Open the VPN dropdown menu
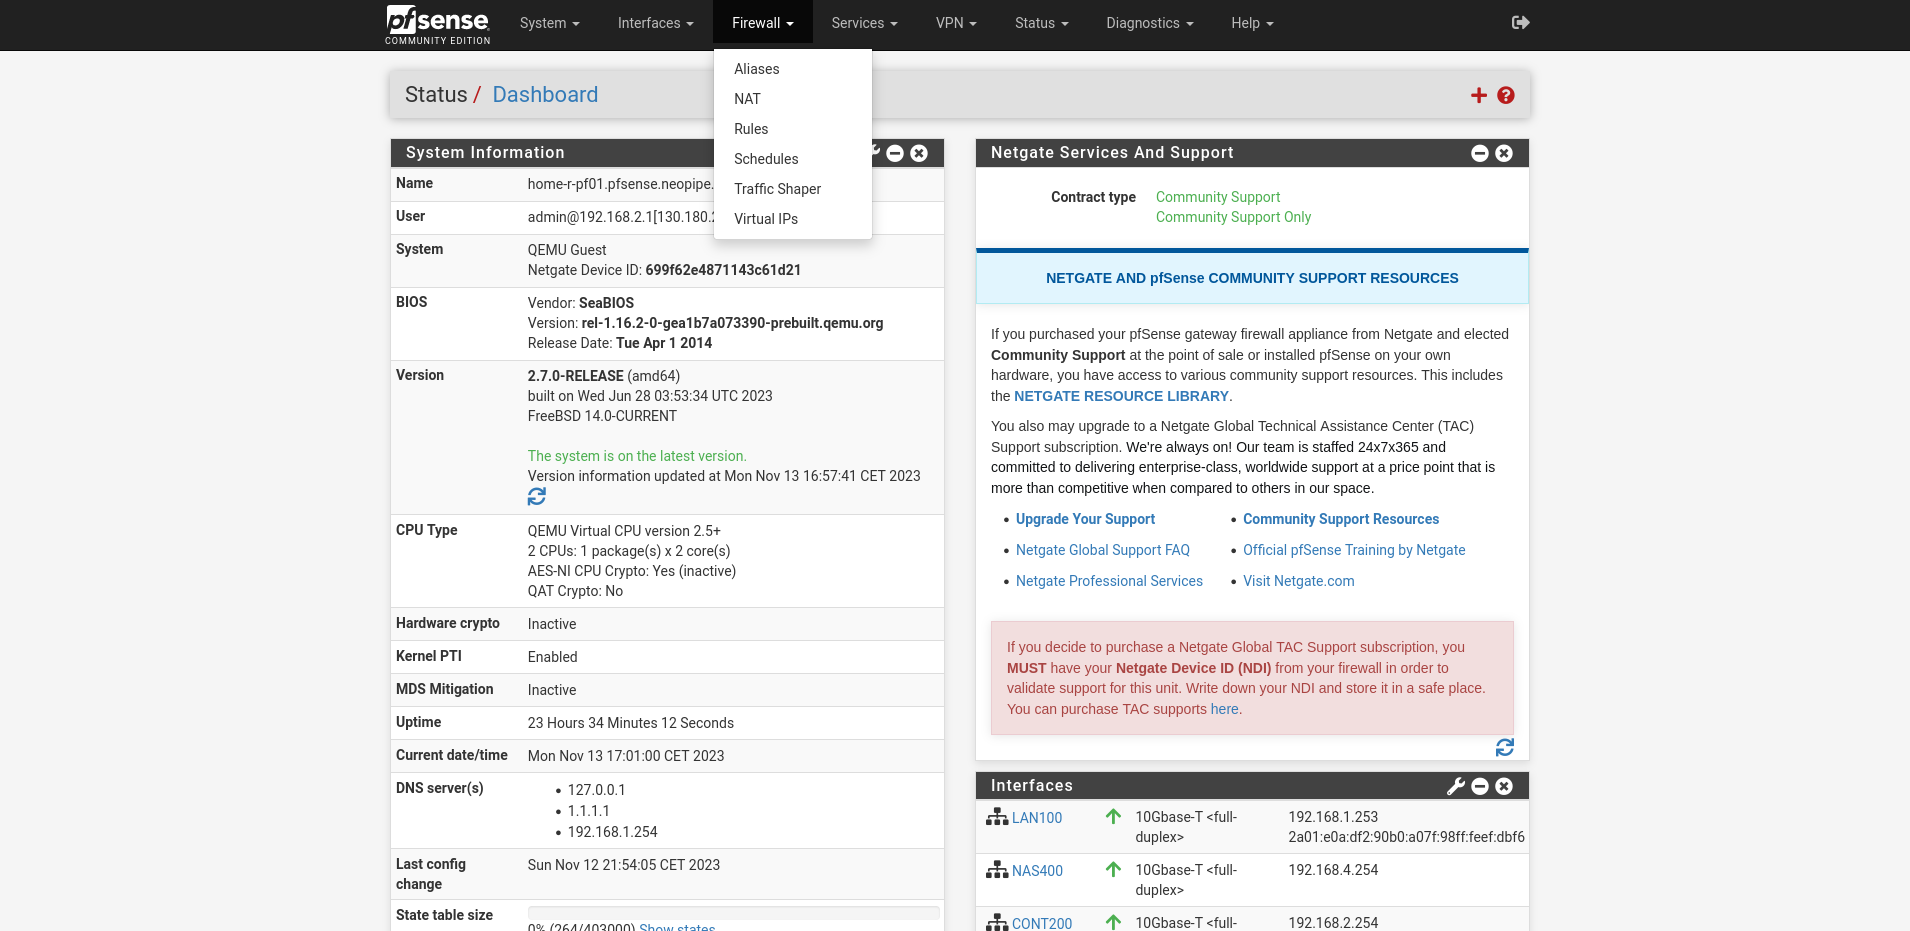 [x=956, y=23]
